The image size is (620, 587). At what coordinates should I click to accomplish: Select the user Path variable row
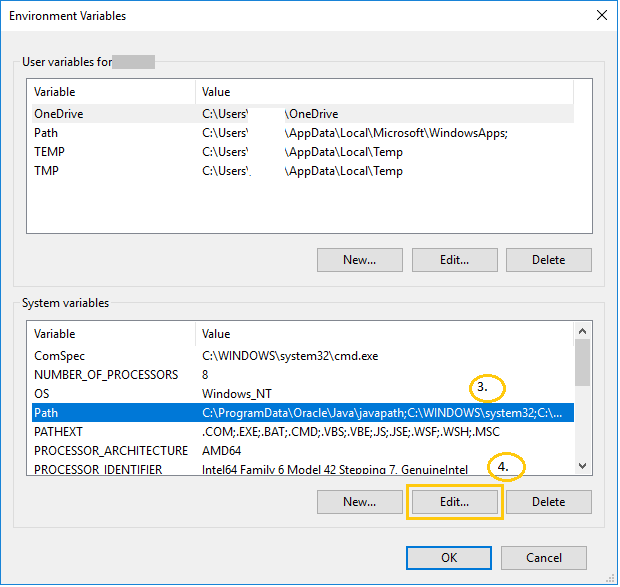click(46, 133)
